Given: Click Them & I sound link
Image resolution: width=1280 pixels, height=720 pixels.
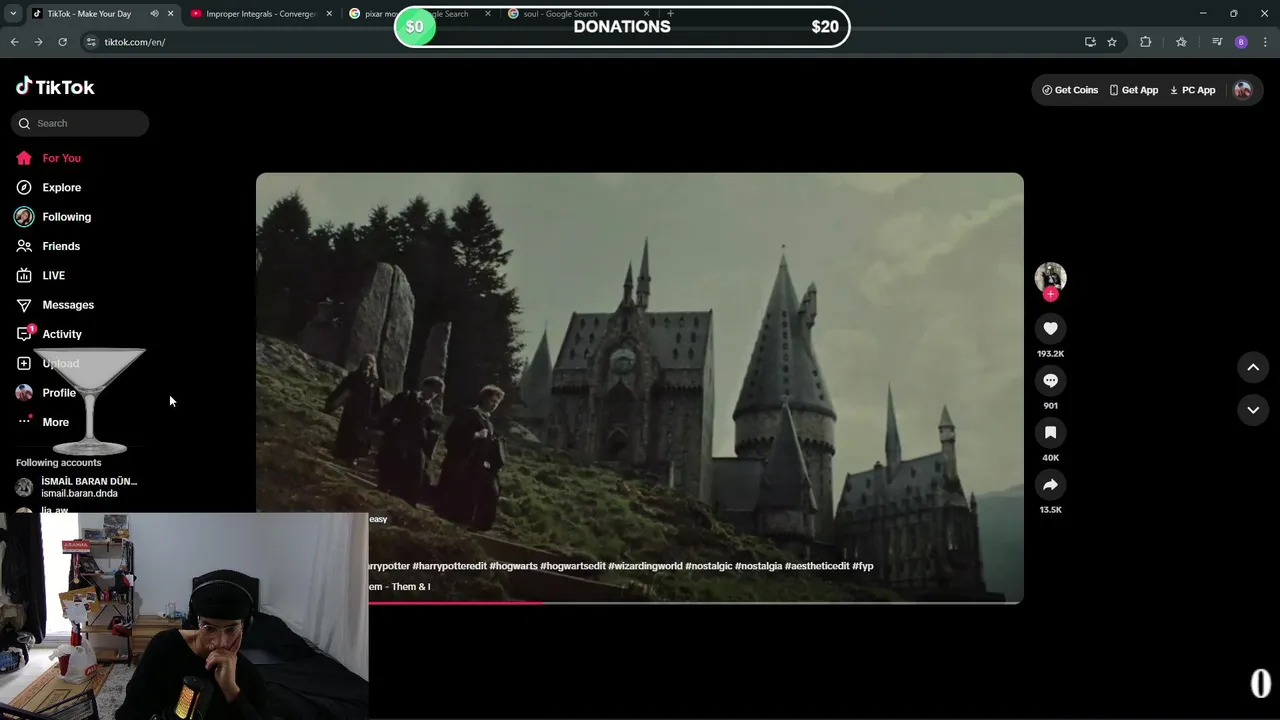Looking at the screenshot, I should pos(400,587).
